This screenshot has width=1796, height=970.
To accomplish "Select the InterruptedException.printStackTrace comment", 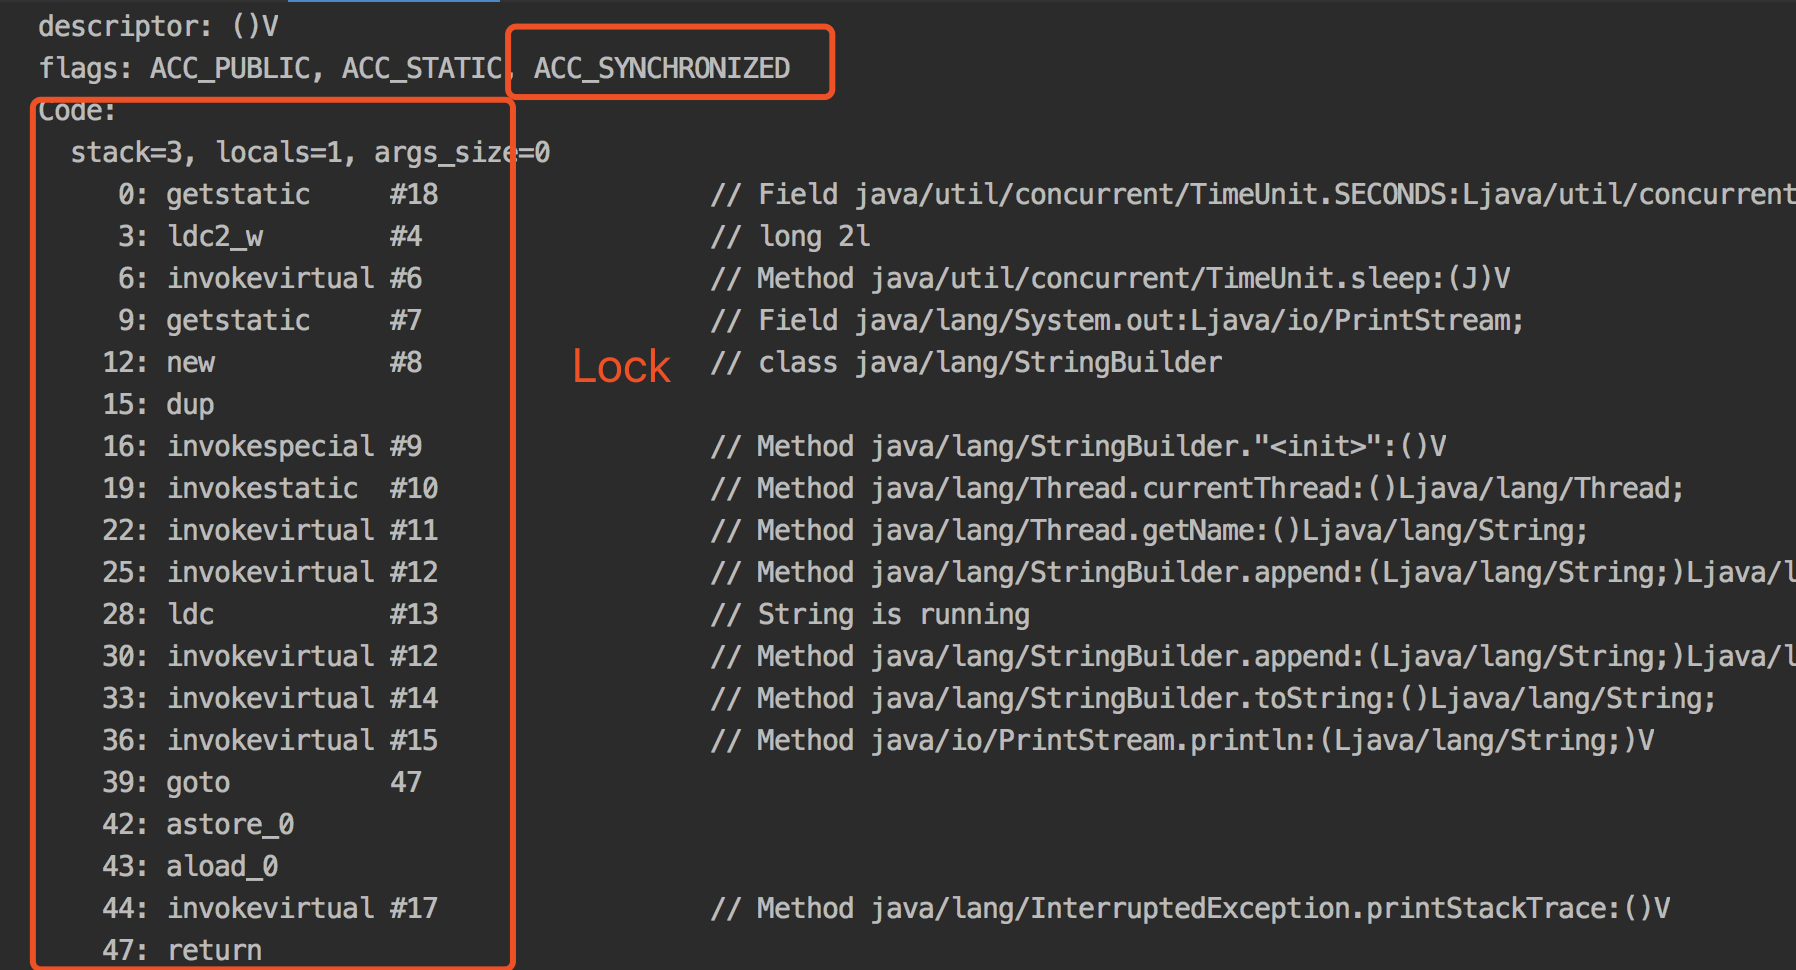I will (x=1190, y=908).
